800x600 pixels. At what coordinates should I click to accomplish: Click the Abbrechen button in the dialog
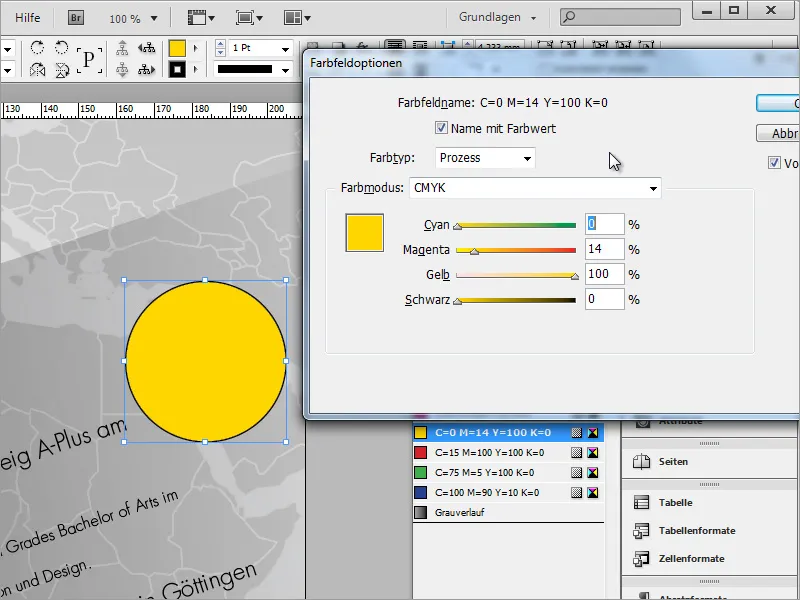click(x=778, y=133)
